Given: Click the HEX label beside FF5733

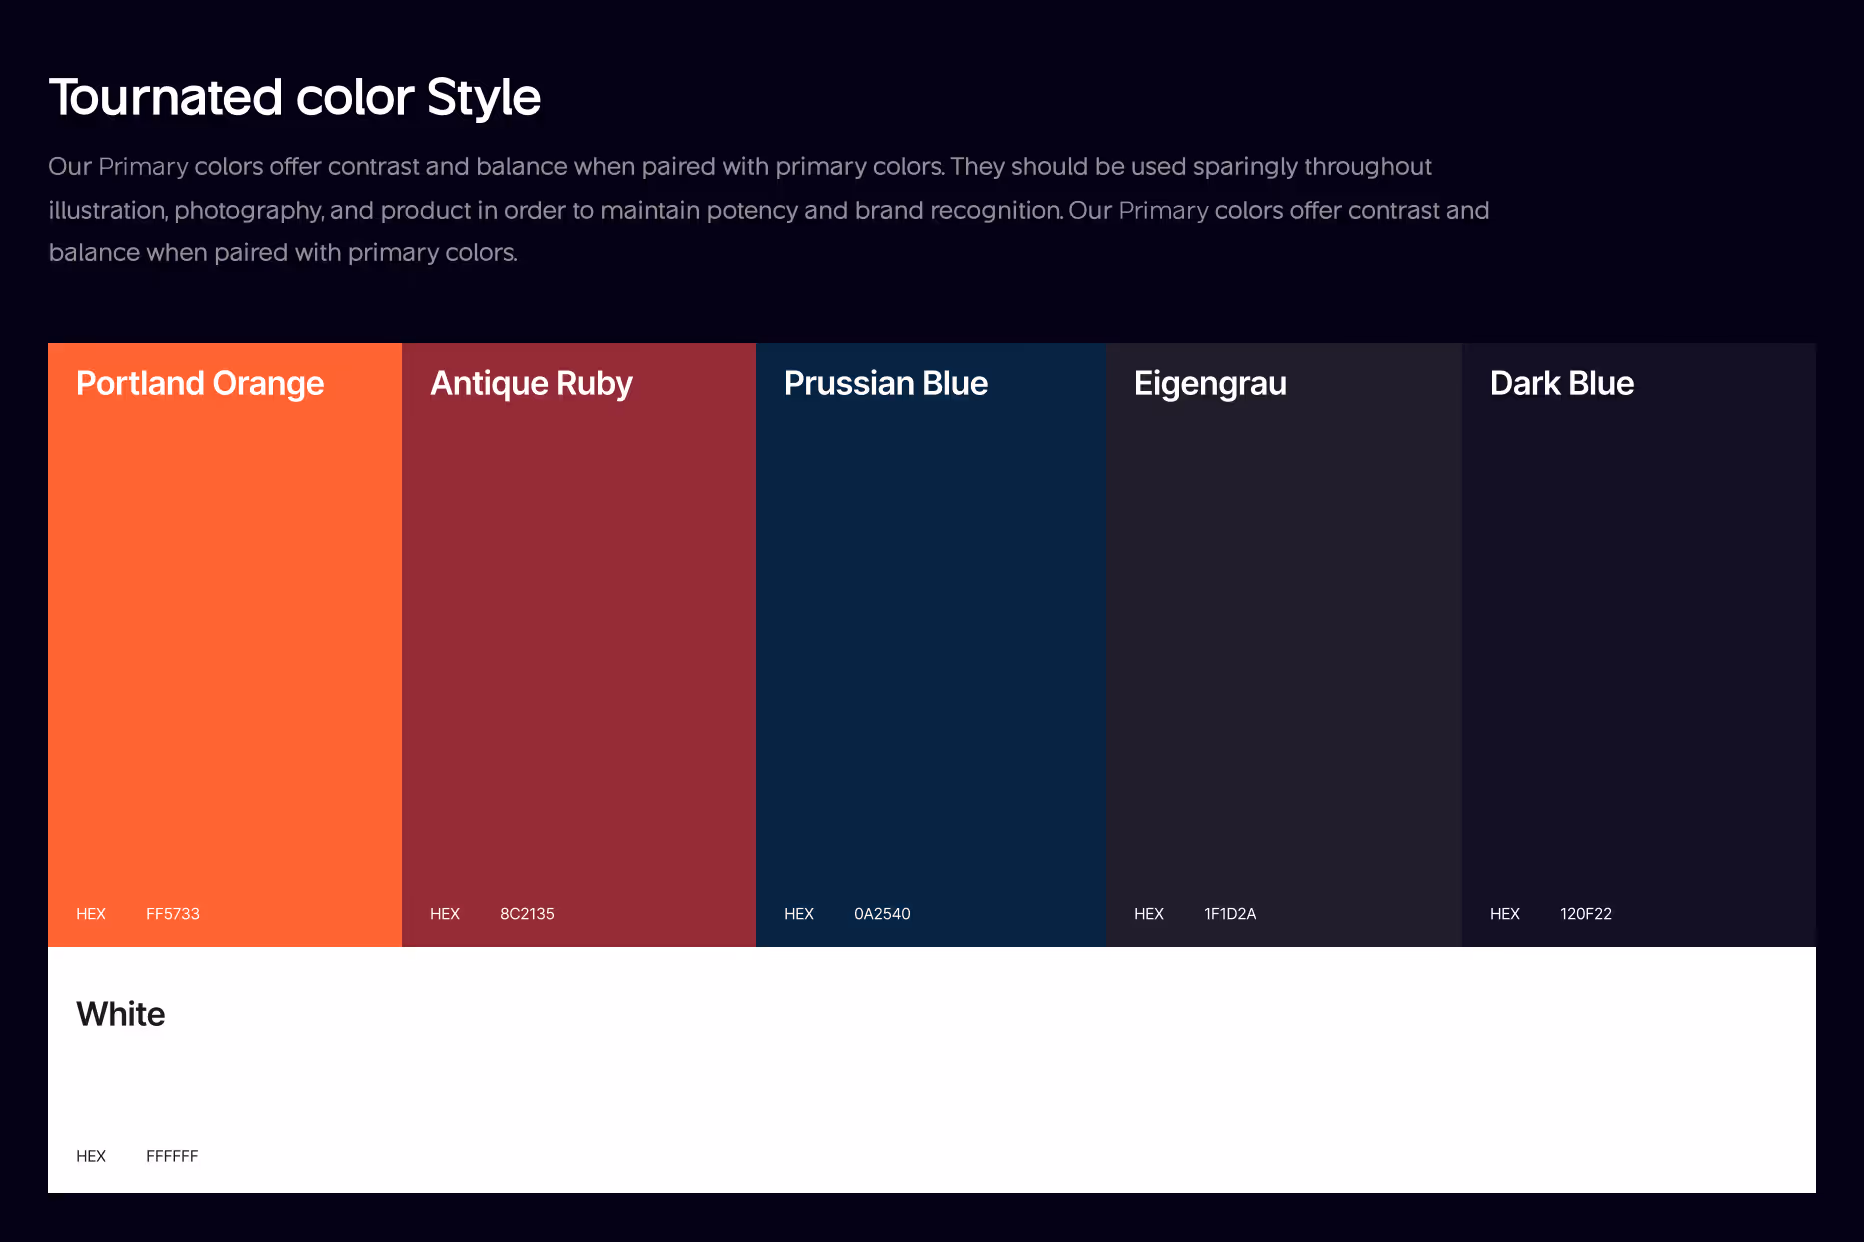Looking at the screenshot, I should (x=91, y=914).
